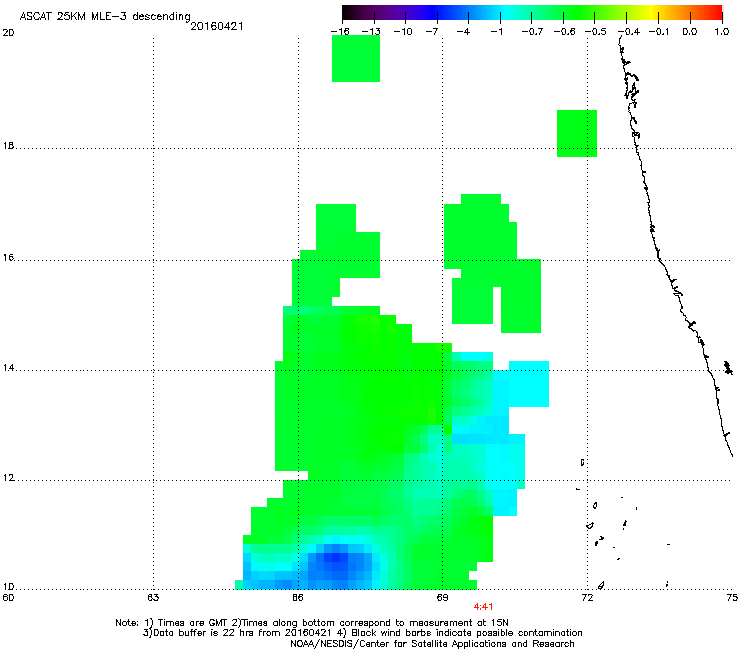This screenshot has height=650, width=740.
Task: Click the colorbar label -0.7
Action: tap(532, 32)
